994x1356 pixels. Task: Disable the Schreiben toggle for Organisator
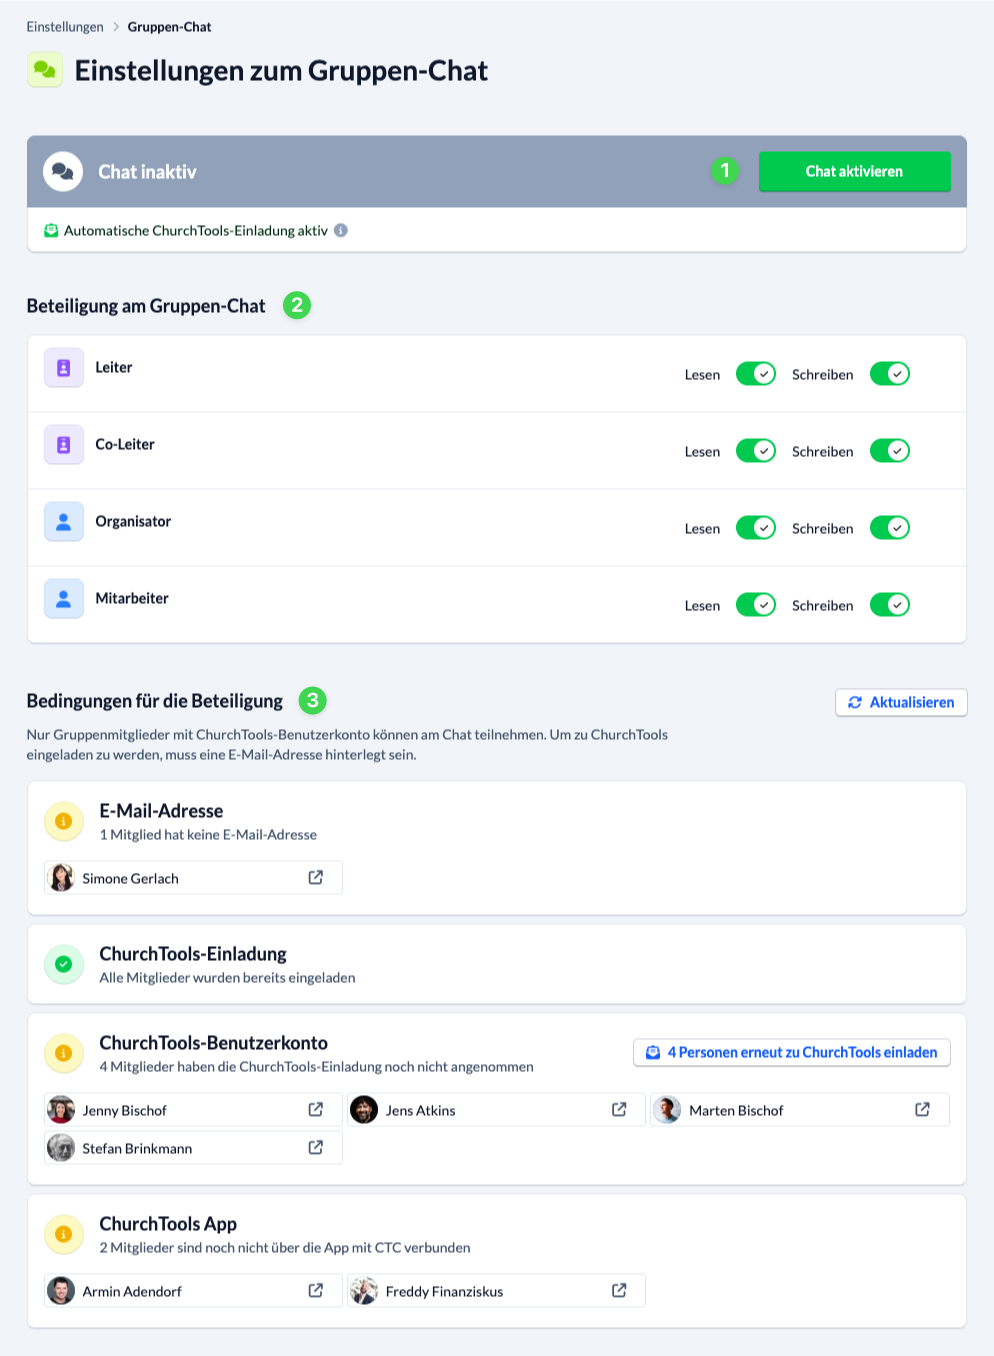890,527
